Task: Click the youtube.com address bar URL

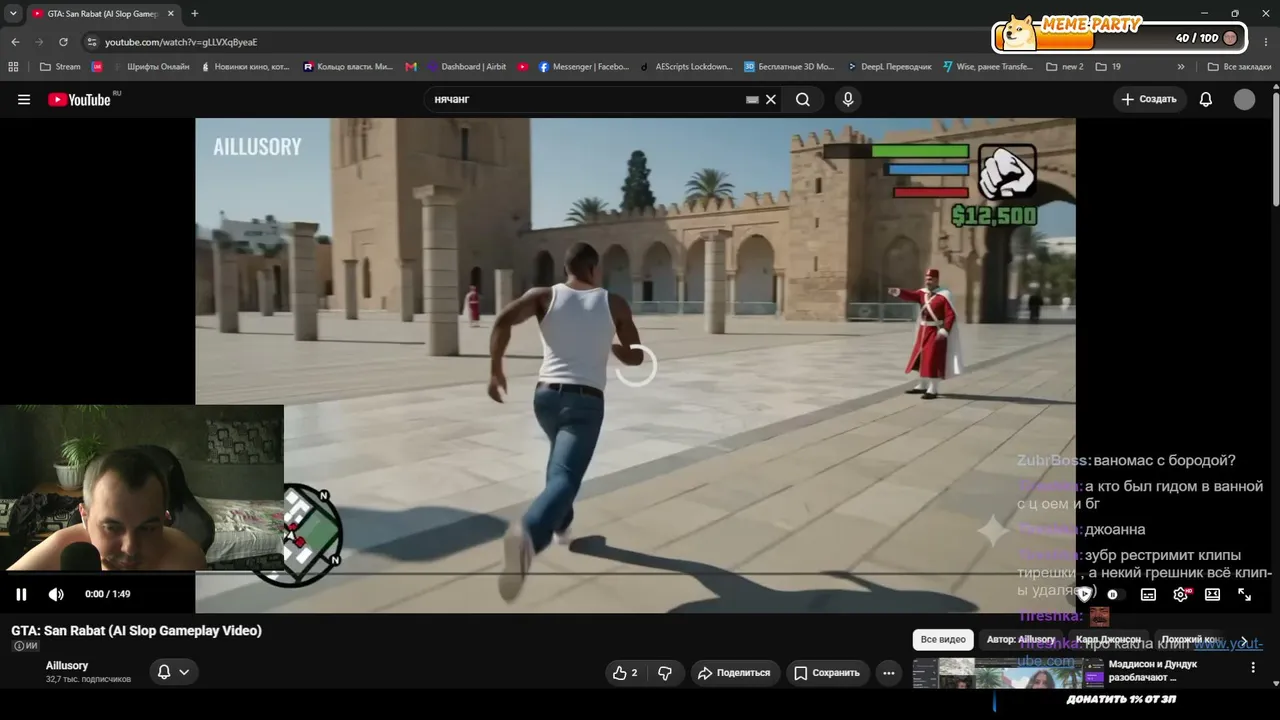Action: point(181,42)
